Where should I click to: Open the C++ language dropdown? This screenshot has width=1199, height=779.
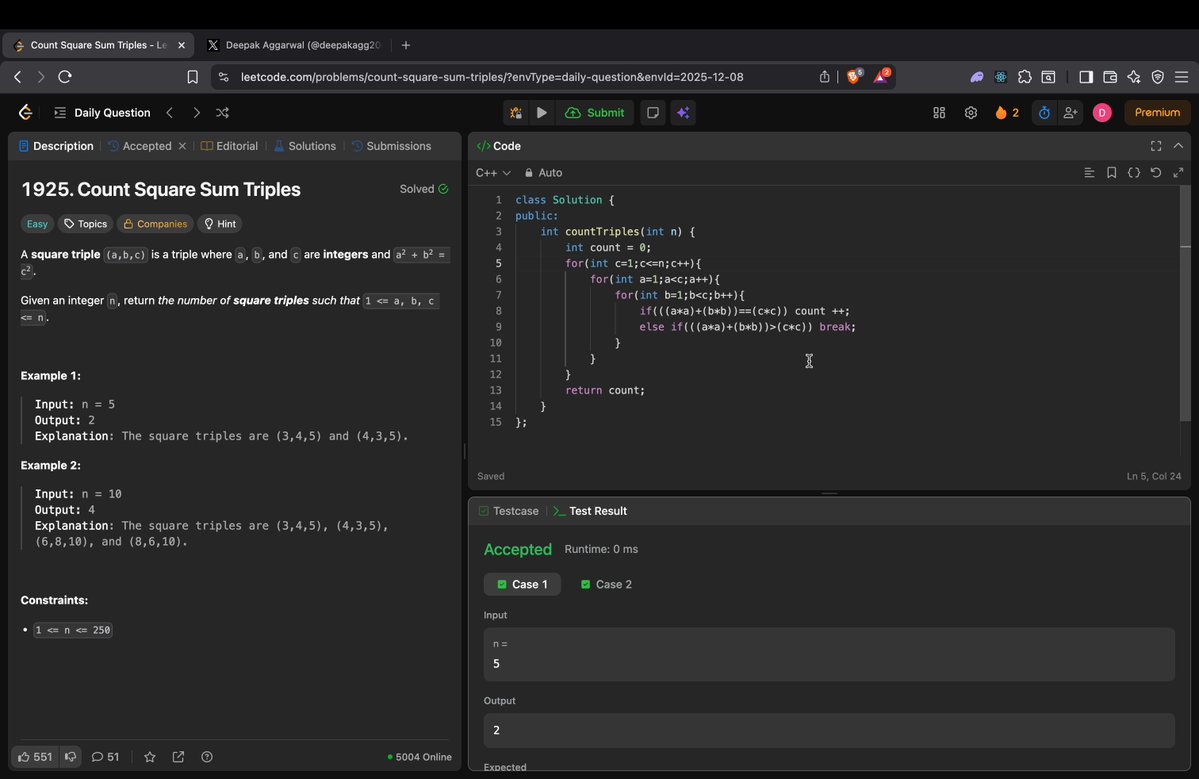click(x=492, y=173)
